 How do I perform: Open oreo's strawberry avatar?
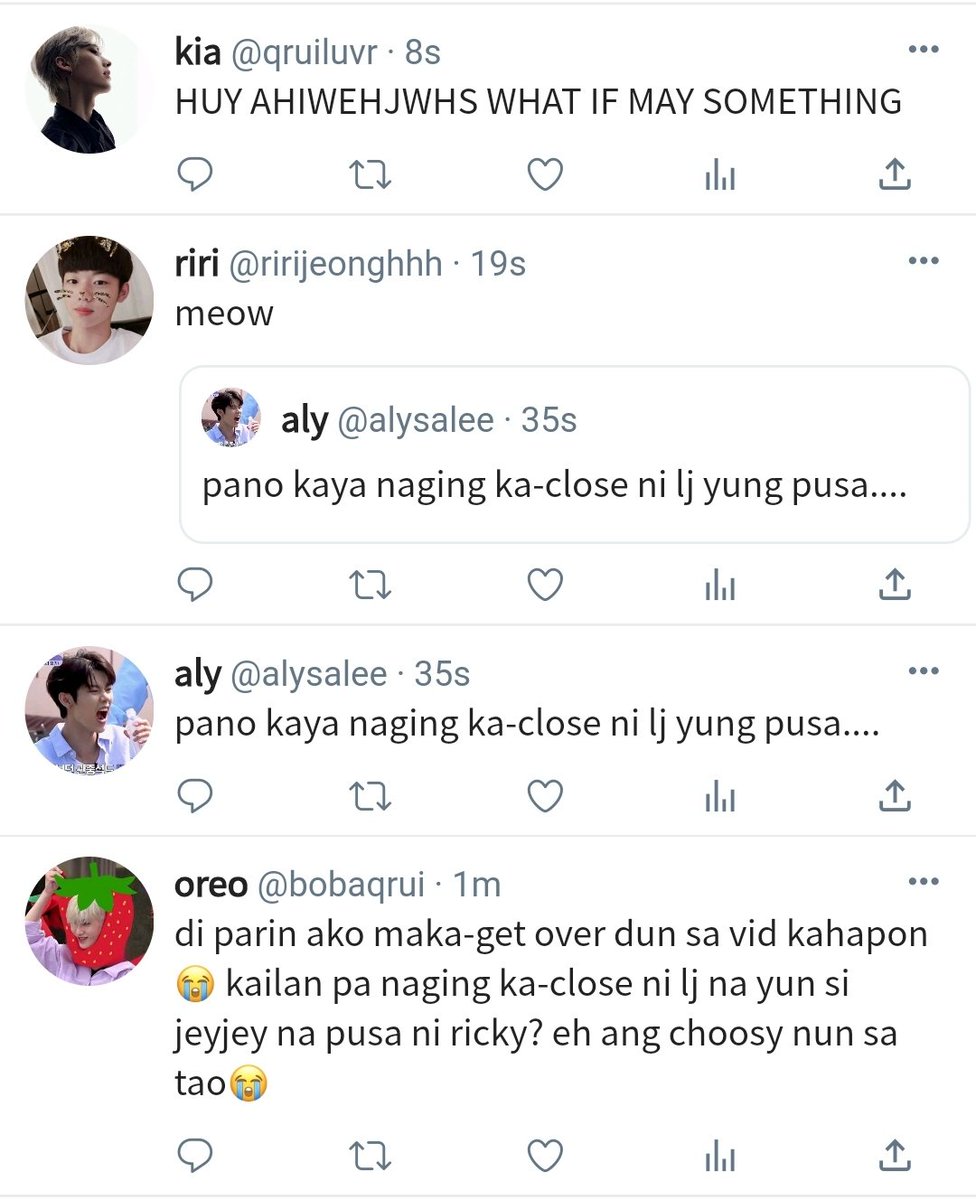[x=89, y=921]
